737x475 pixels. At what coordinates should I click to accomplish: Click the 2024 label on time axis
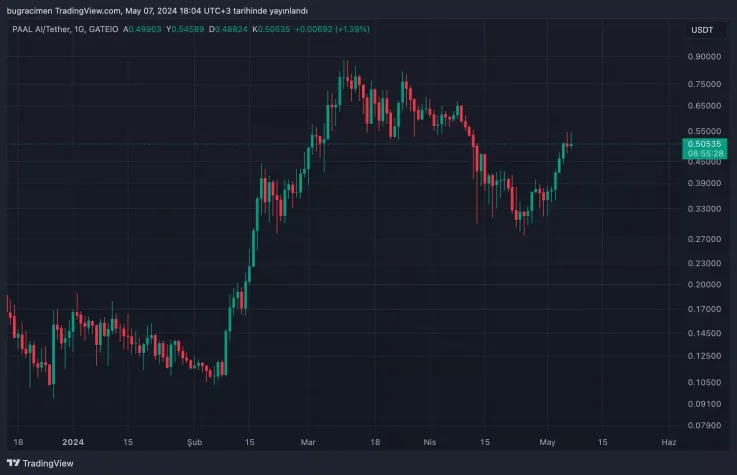(72, 441)
